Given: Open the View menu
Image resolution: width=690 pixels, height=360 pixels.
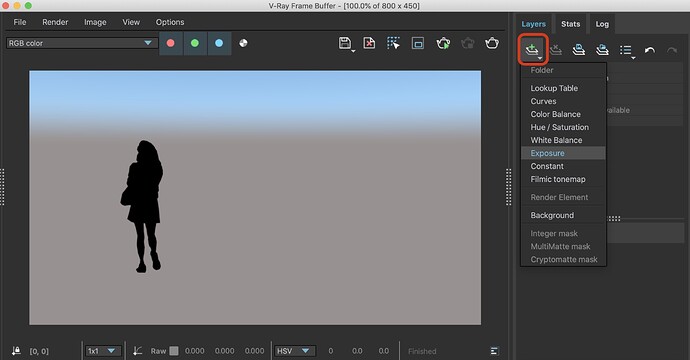Looking at the screenshot, I should 131,22.
